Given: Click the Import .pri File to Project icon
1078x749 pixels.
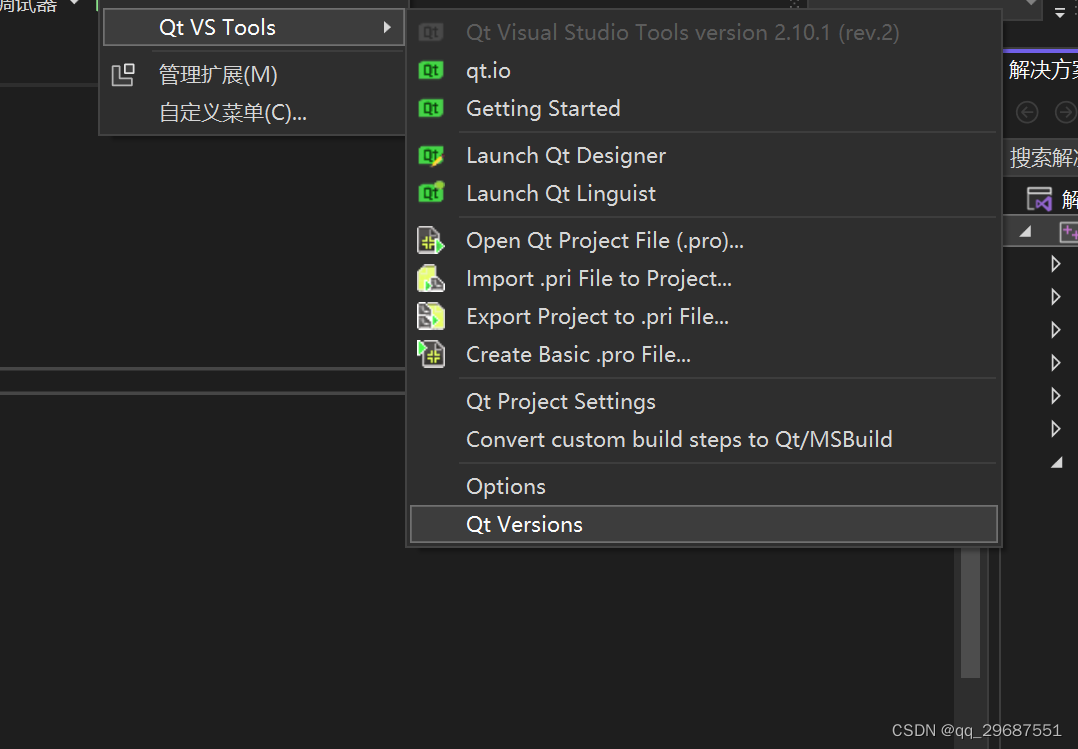Looking at the screenshot, I should [431, 278].
